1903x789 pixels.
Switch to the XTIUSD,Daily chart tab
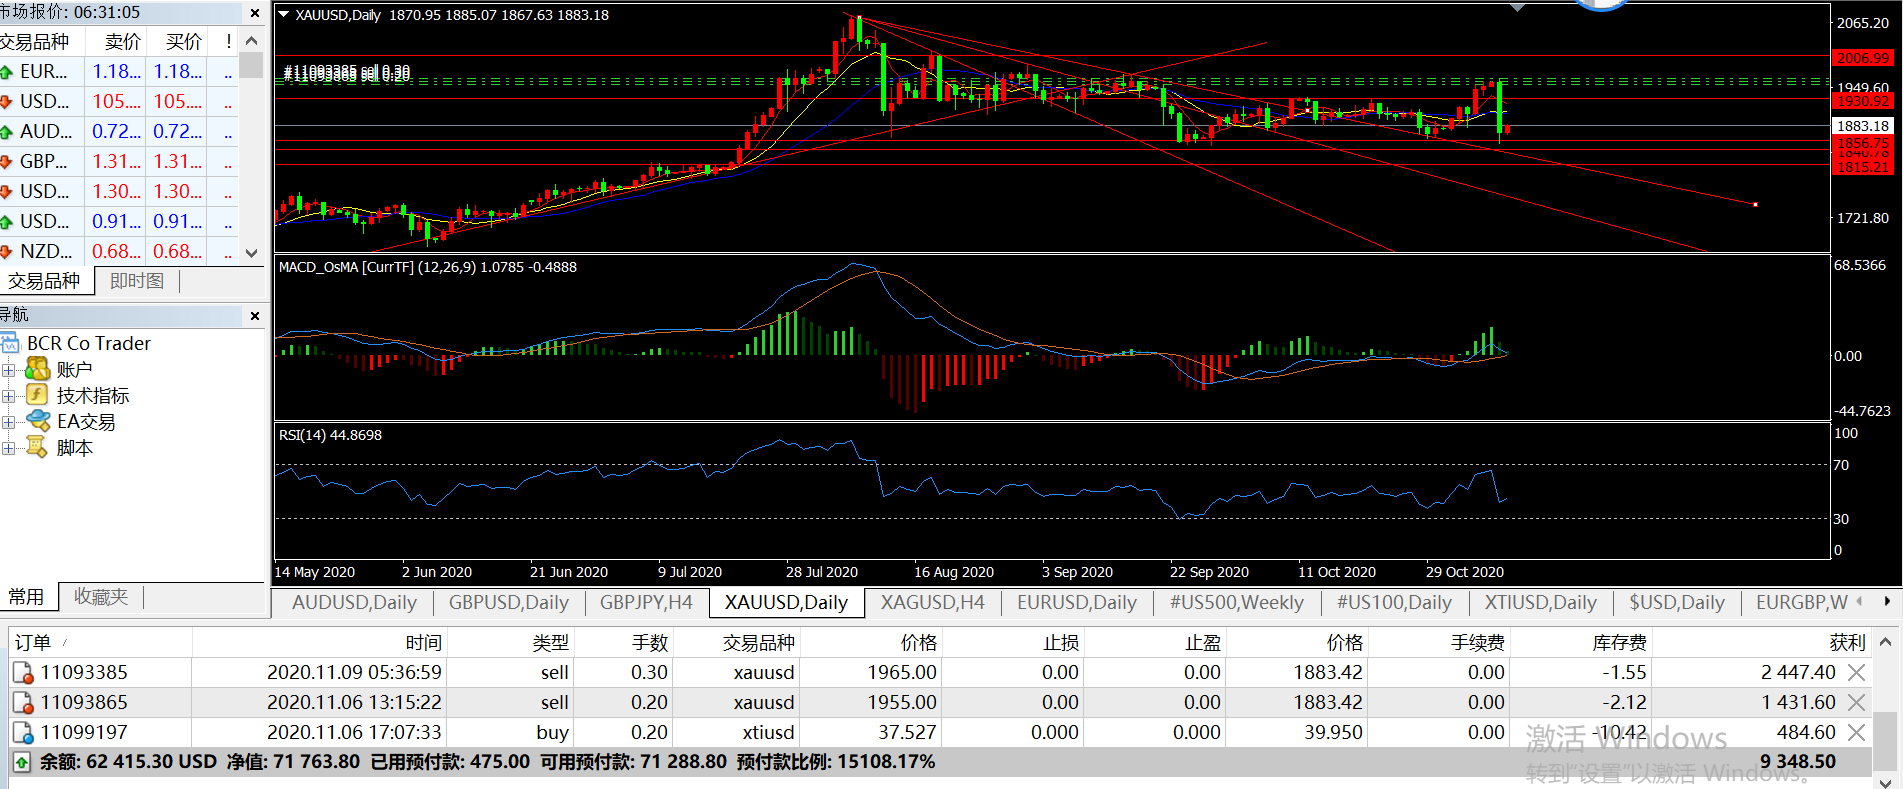[1540, 603]
